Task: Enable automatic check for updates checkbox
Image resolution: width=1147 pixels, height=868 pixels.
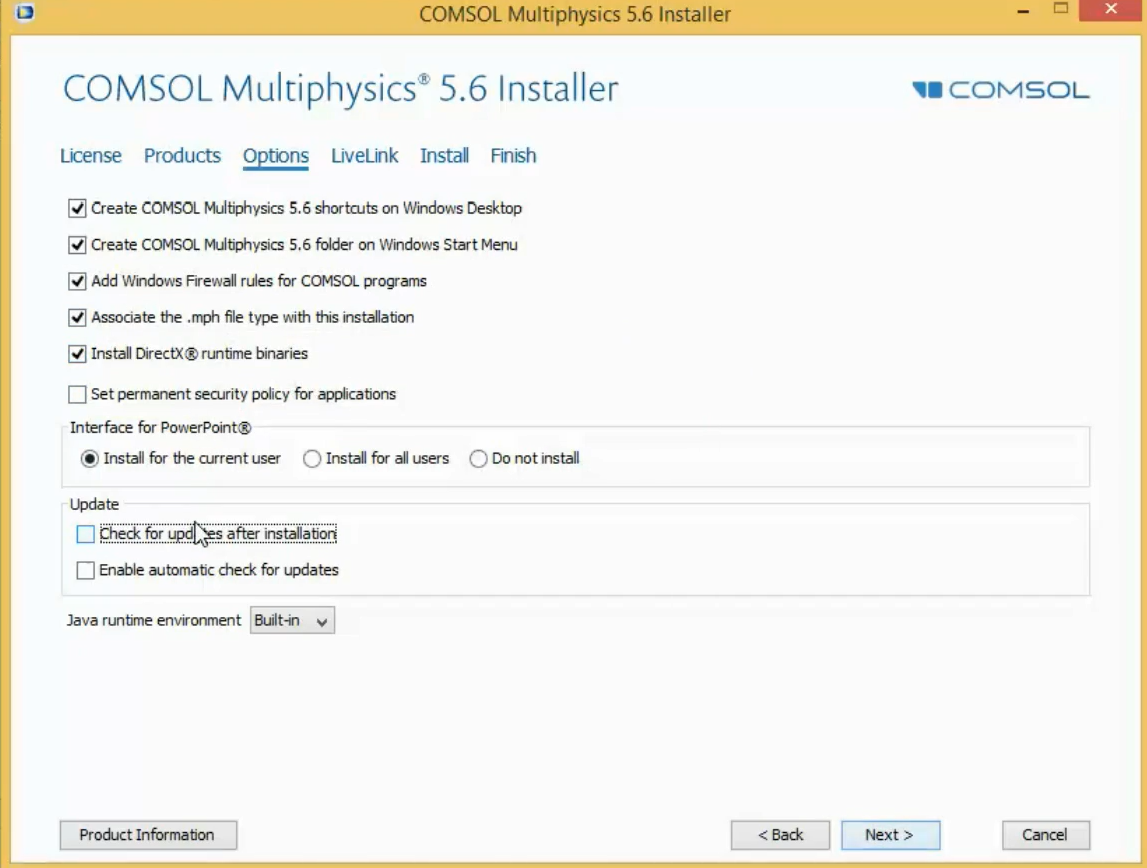Action: click(86, 570)
